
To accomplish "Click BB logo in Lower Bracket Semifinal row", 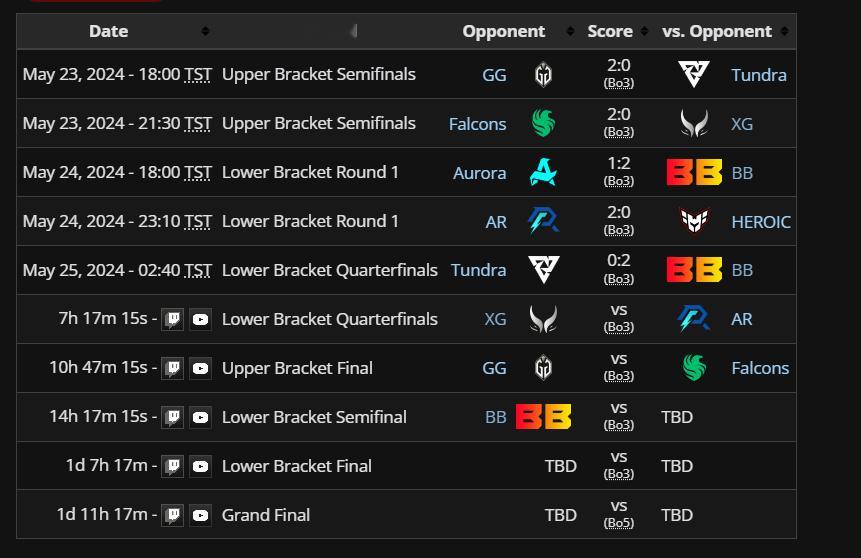I will tap(543, 417).
